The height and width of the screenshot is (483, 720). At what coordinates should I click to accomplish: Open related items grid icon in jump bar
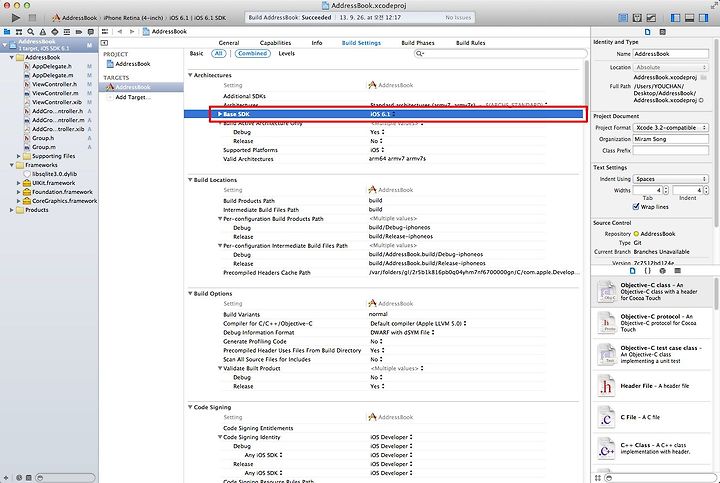pyautogui.click(x=105, y=32)
